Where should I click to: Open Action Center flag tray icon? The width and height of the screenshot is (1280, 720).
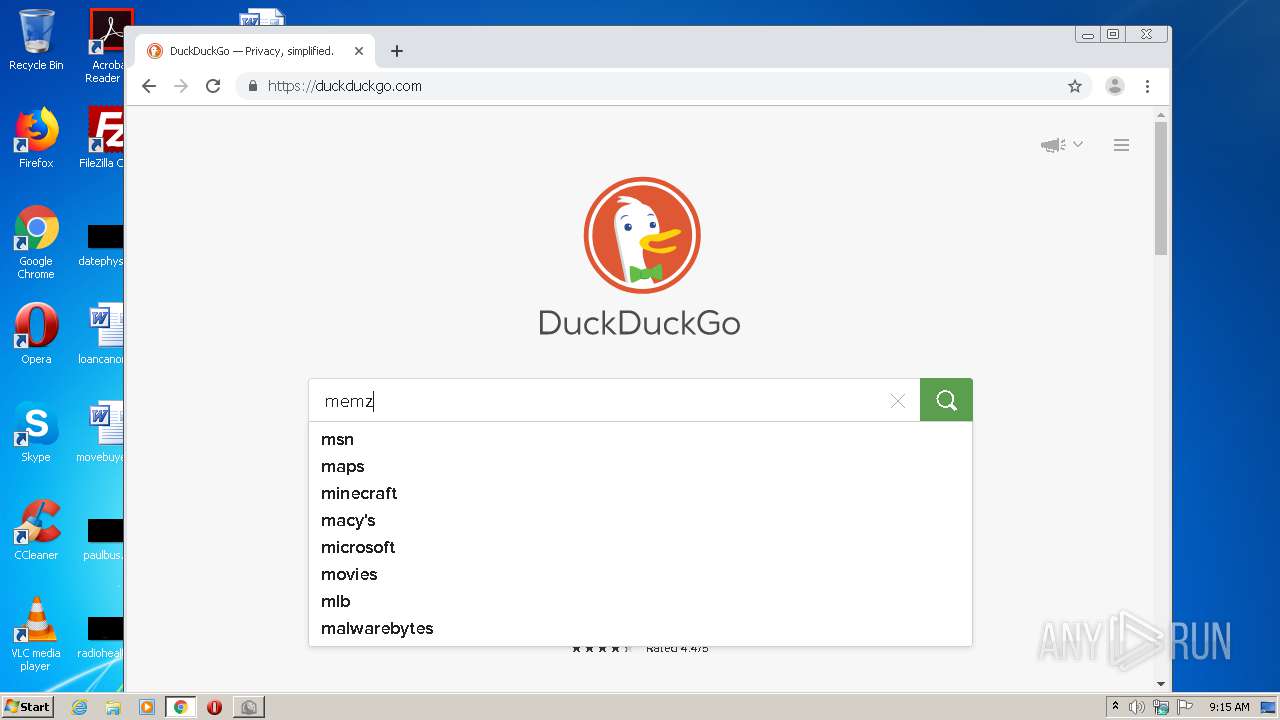click(1184, 707)
